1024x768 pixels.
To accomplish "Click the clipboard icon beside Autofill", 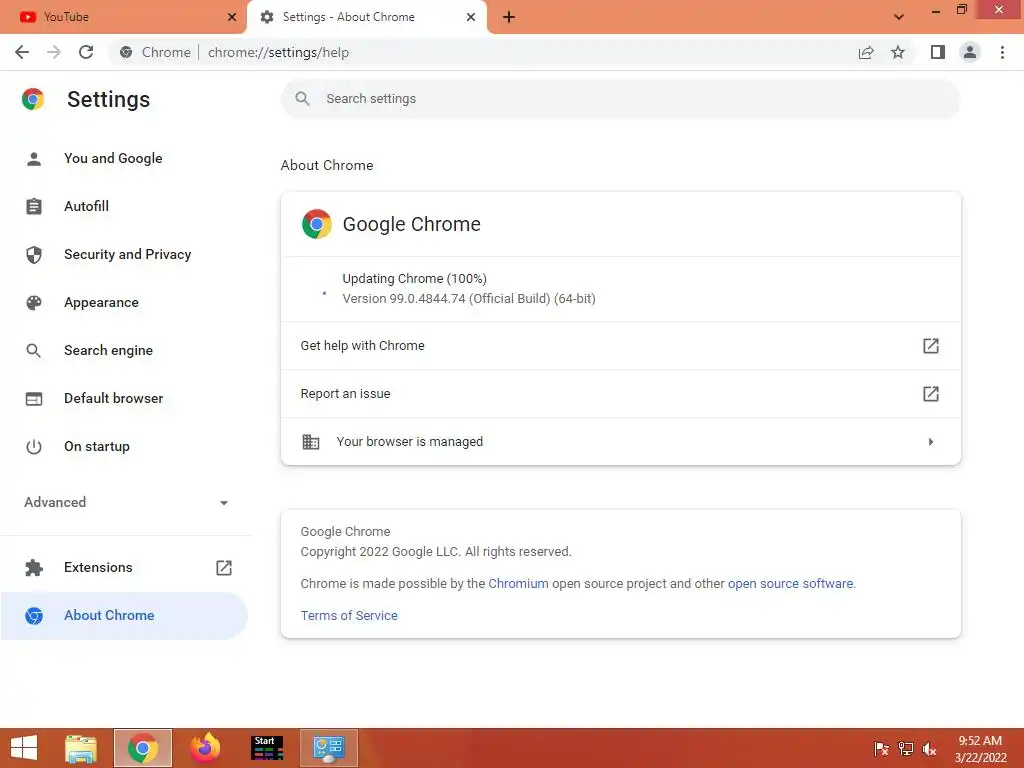I will [34, 206].
